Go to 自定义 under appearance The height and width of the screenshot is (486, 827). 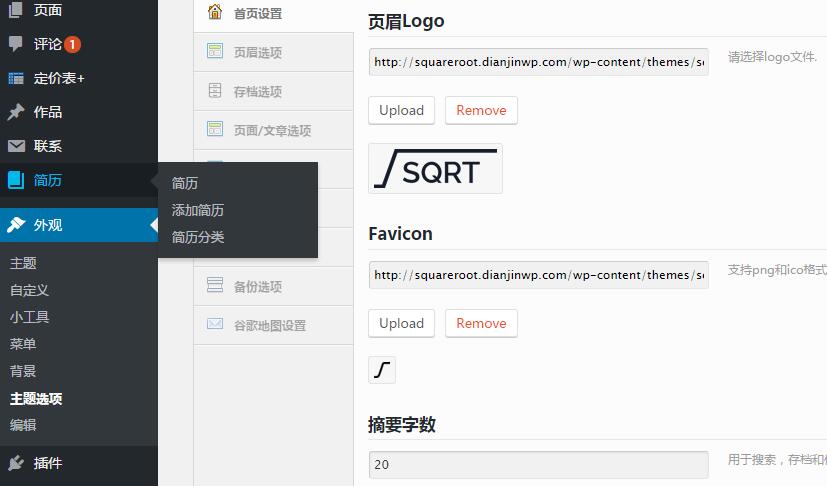[x=30, y=290]
